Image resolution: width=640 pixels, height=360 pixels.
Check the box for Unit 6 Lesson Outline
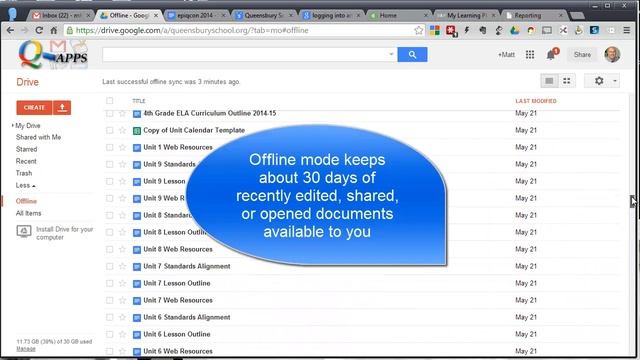[x=109, y=334]
